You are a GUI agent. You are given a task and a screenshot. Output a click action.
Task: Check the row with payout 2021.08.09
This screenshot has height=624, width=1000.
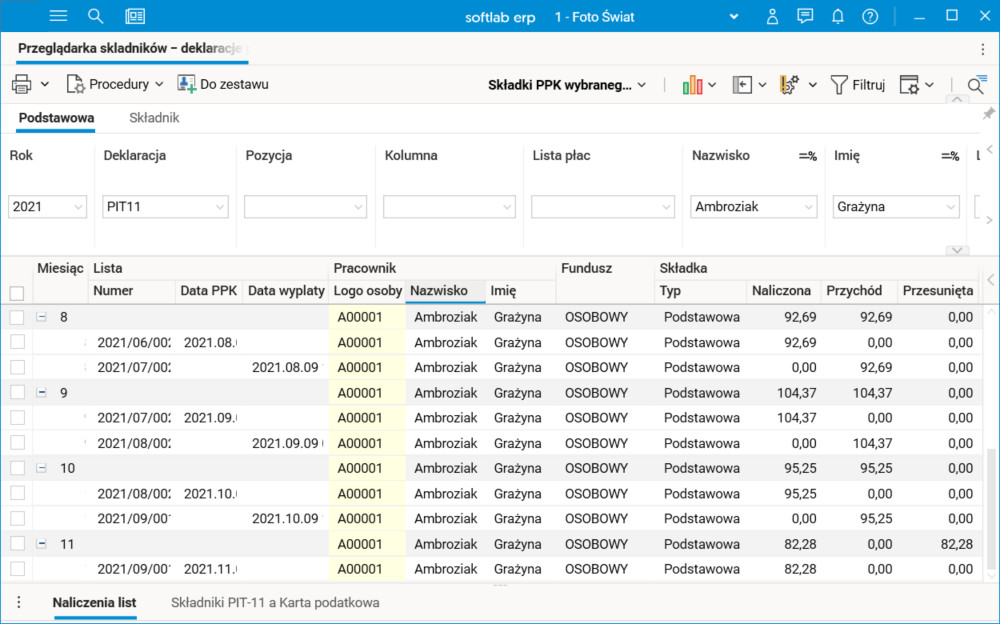pos(17,367)
